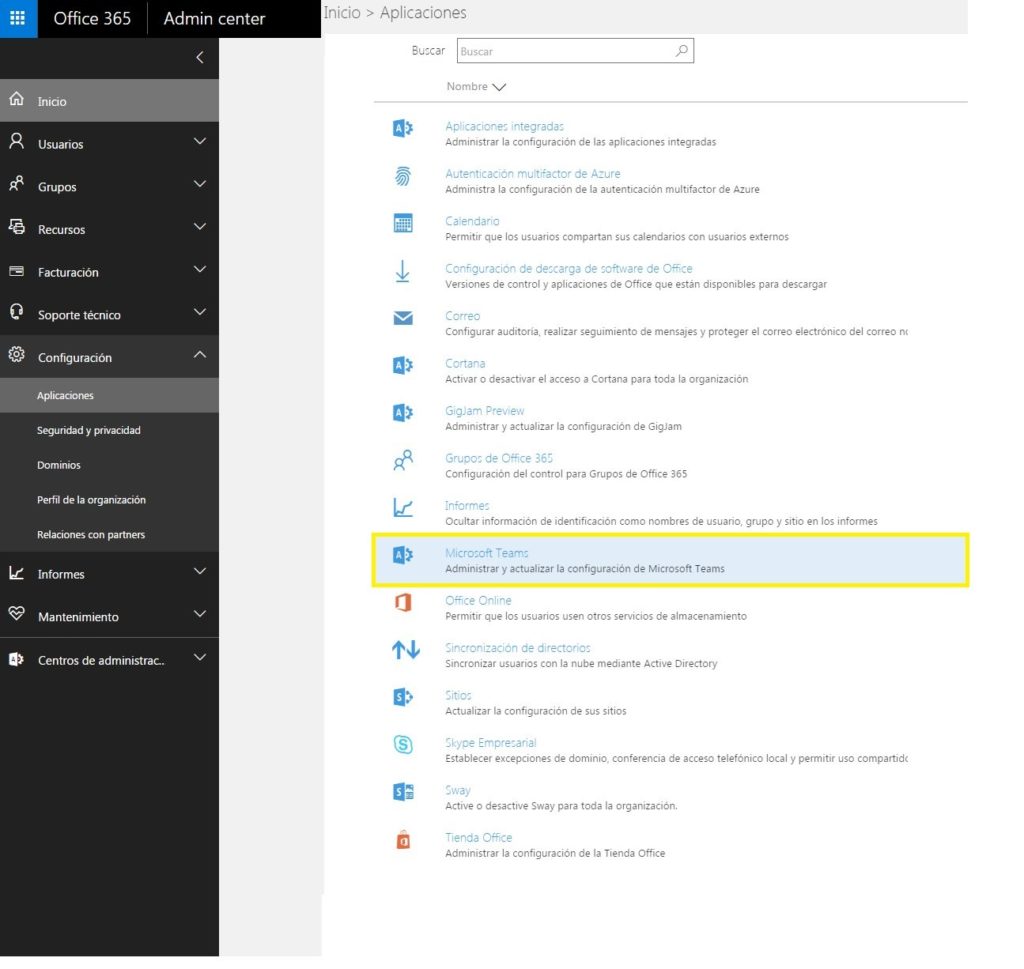Collapse the Configuración section chevron
The image size is (1024, 969).
pos(200,355)
